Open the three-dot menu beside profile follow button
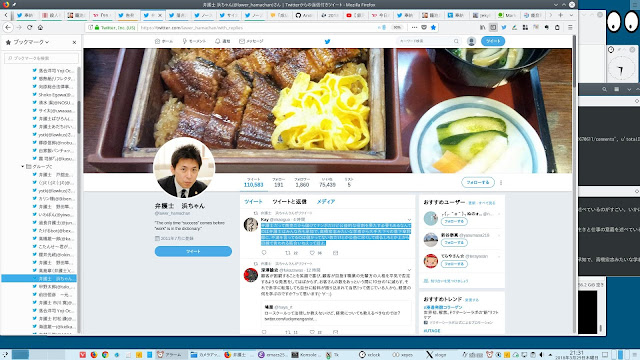 (x=501, y=182)
